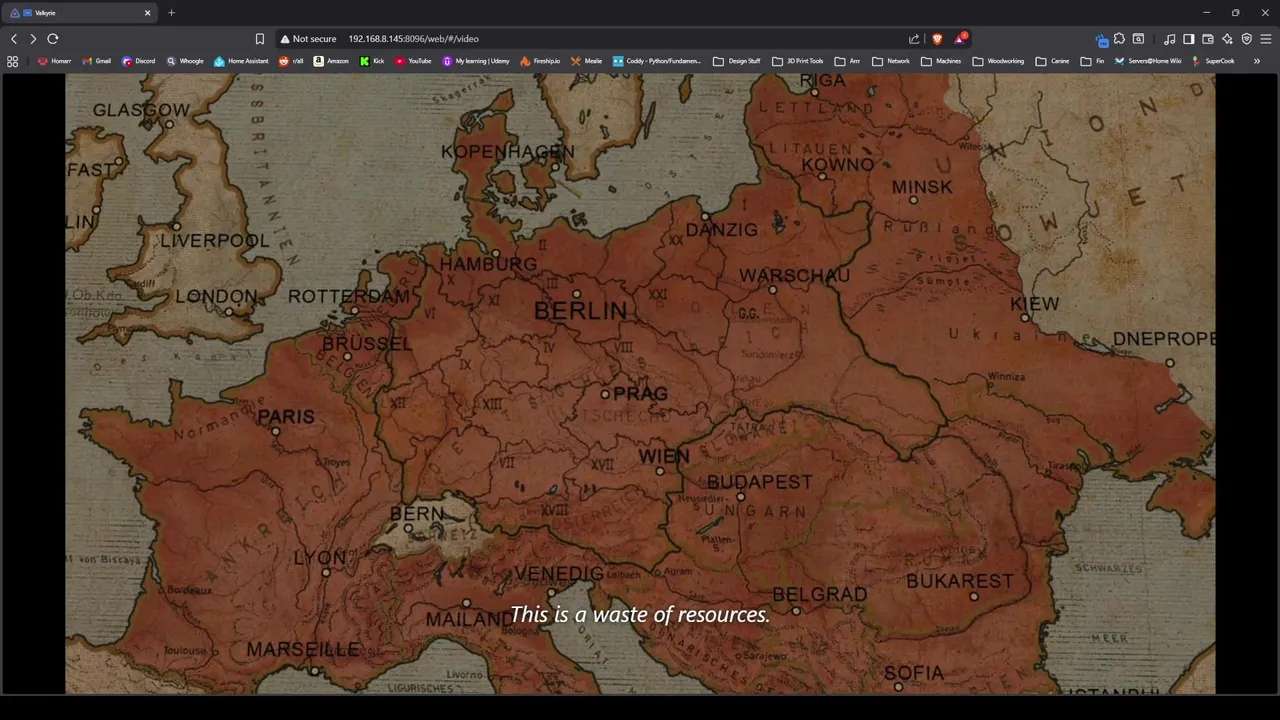Open the Brave VPN shield icon
Screen dimensions: 1280x720
1246,39
